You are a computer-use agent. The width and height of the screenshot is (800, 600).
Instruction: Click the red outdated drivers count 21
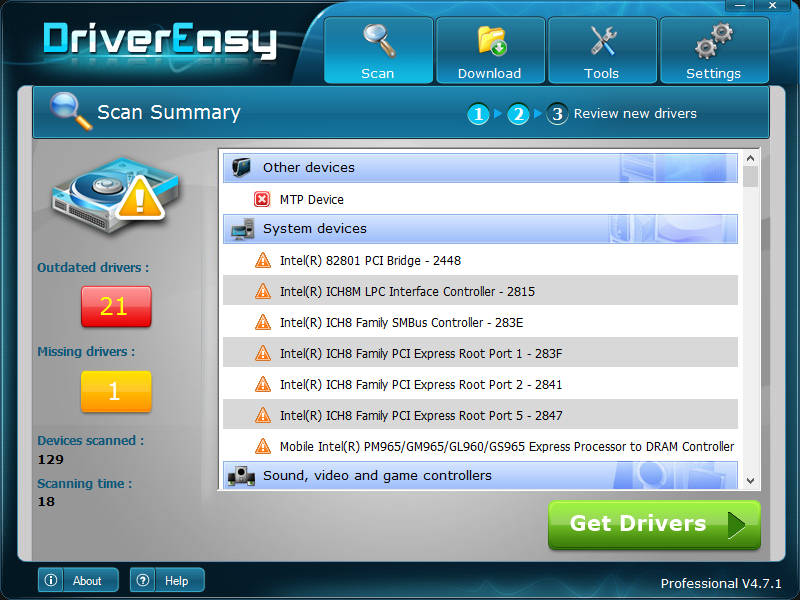[116, 307]
